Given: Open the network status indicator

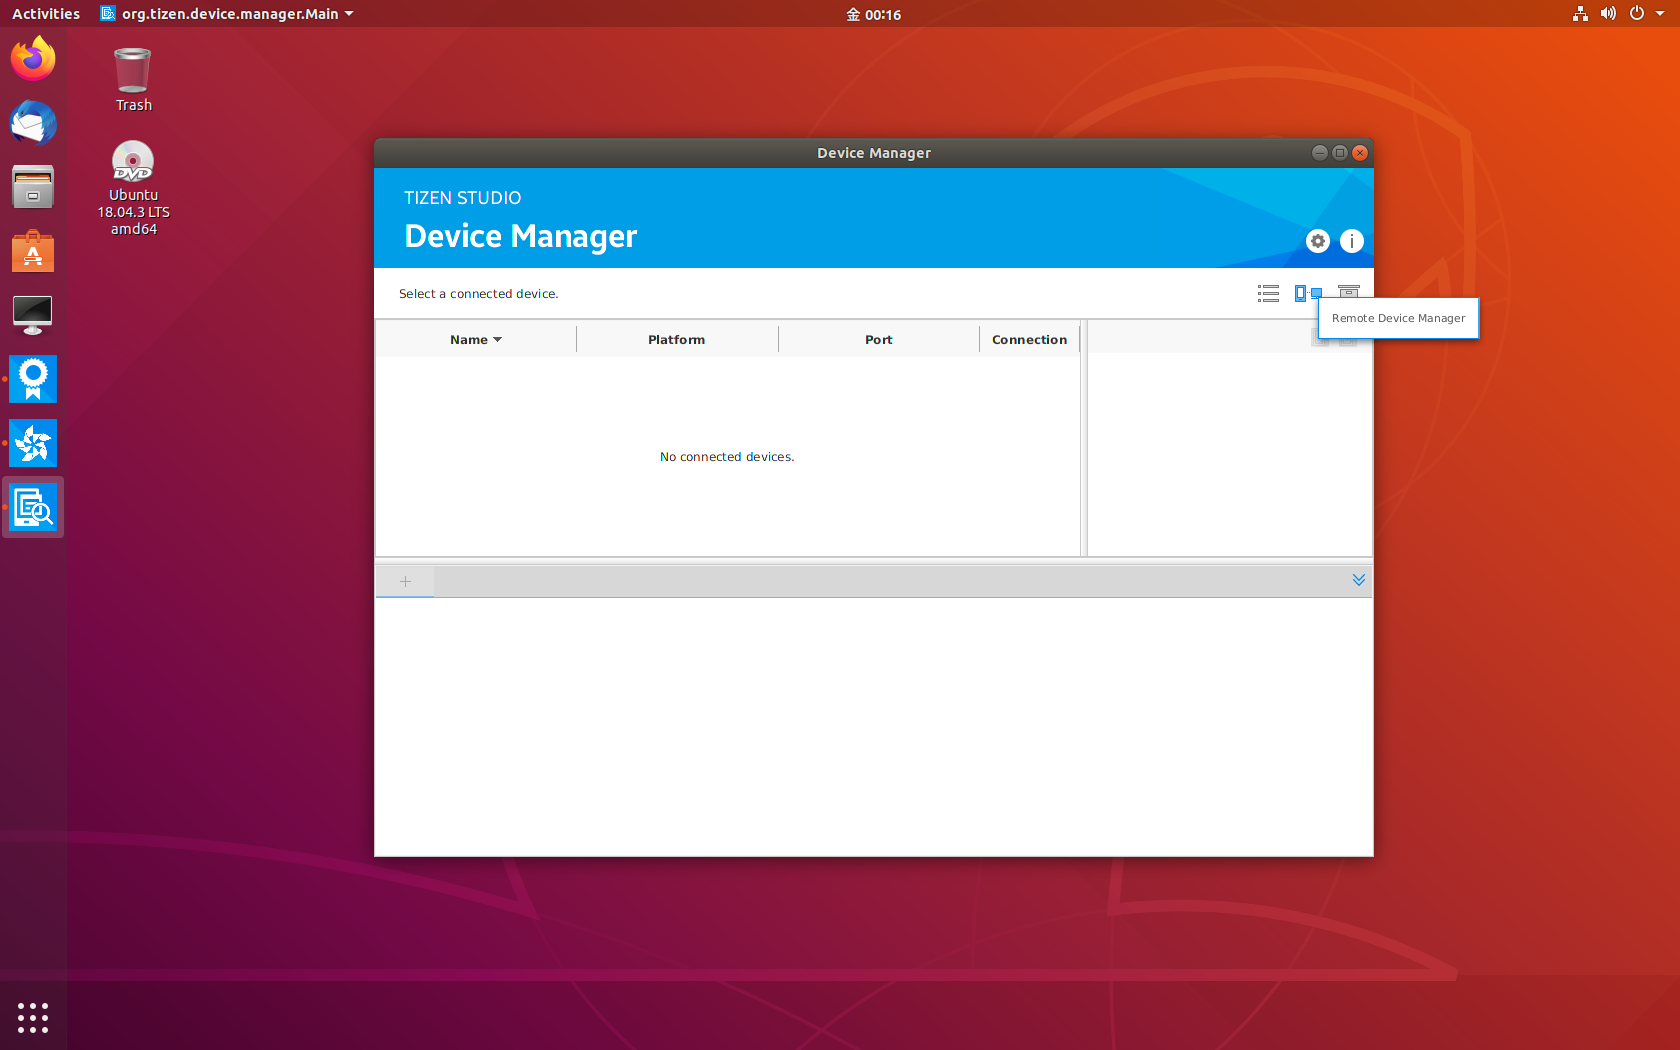Looking at the screenshot, I should [x=1580, y=14].
